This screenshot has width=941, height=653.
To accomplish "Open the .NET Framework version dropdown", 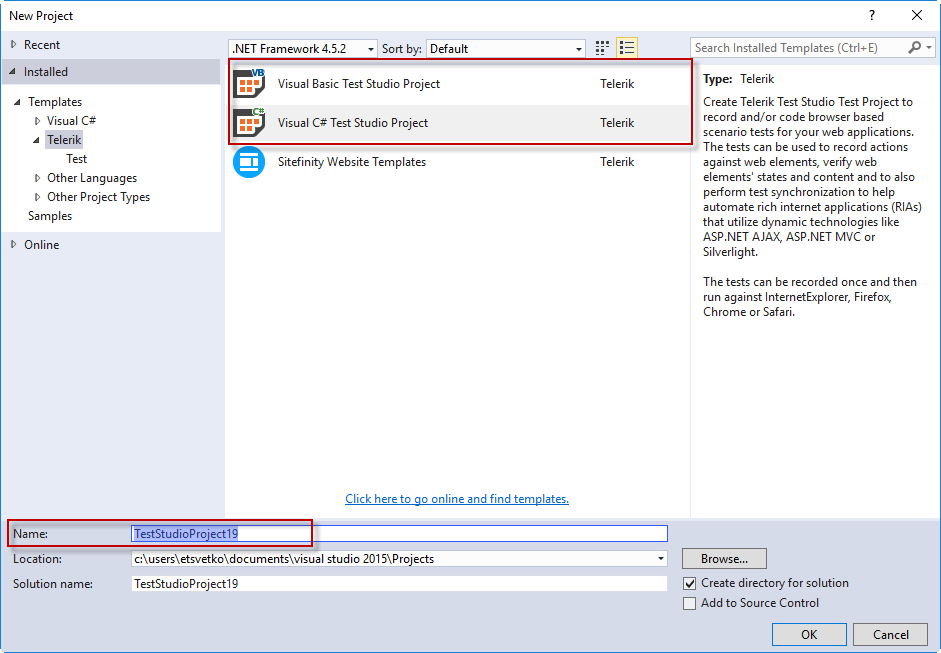I will click(x=303, y=49).
